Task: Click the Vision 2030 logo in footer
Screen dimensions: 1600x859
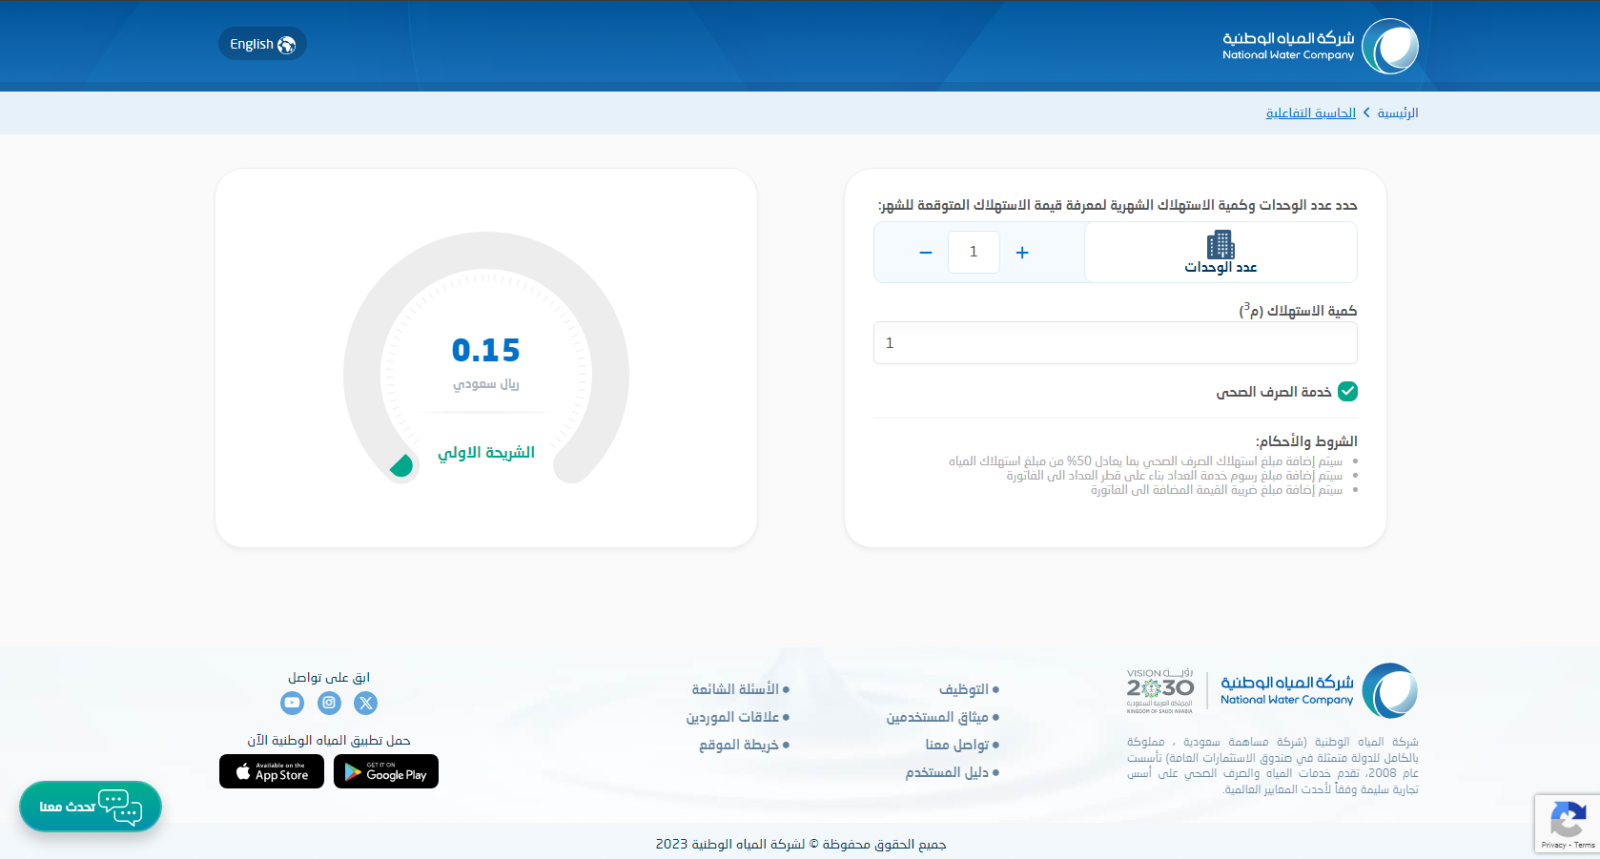Action: pos(1160,690)
